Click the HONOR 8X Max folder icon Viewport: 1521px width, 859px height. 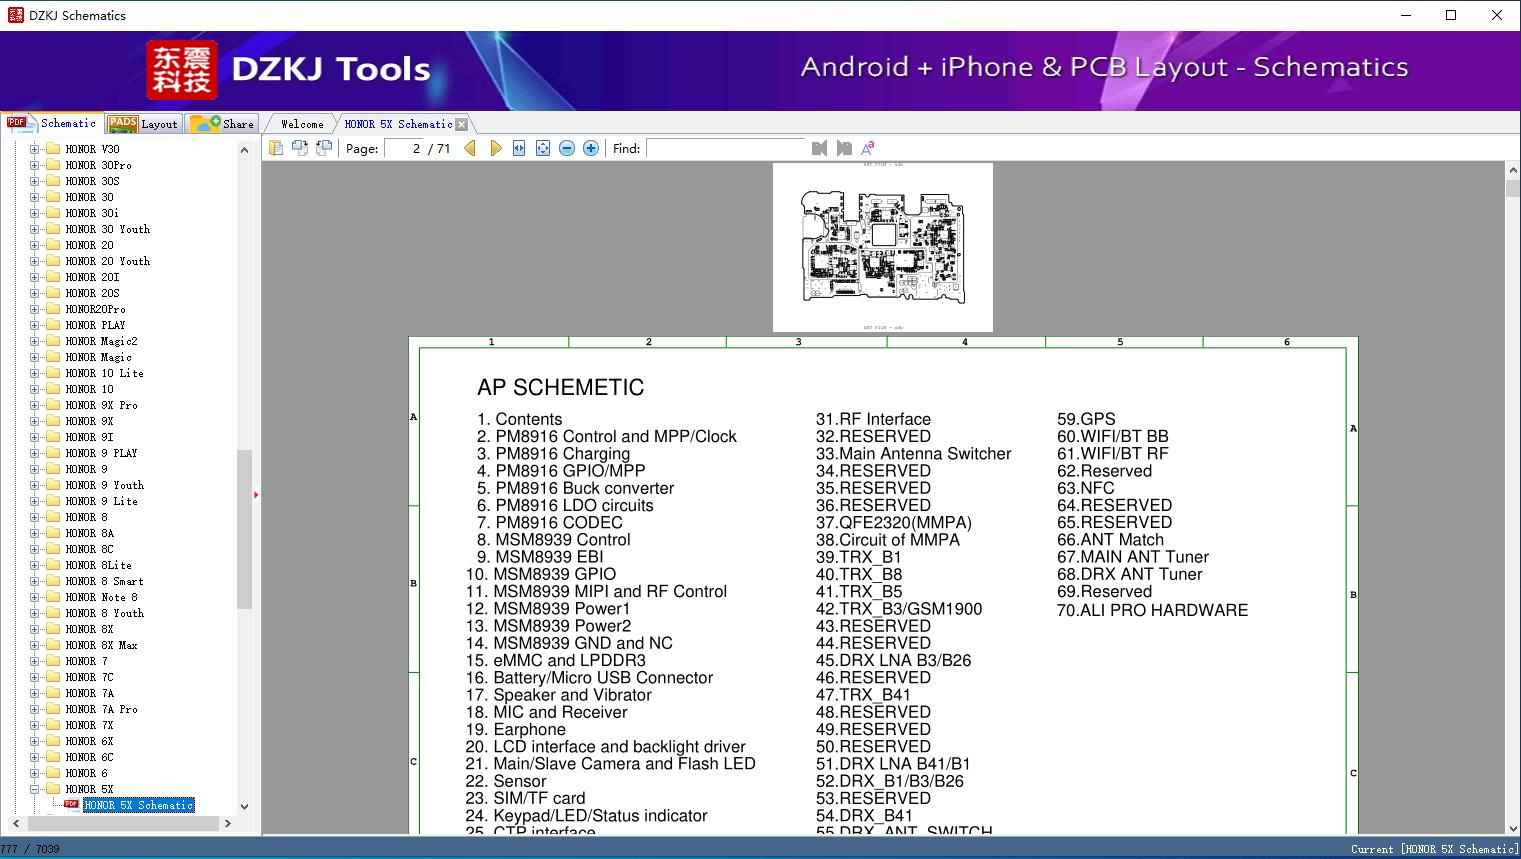coord(53,645)
